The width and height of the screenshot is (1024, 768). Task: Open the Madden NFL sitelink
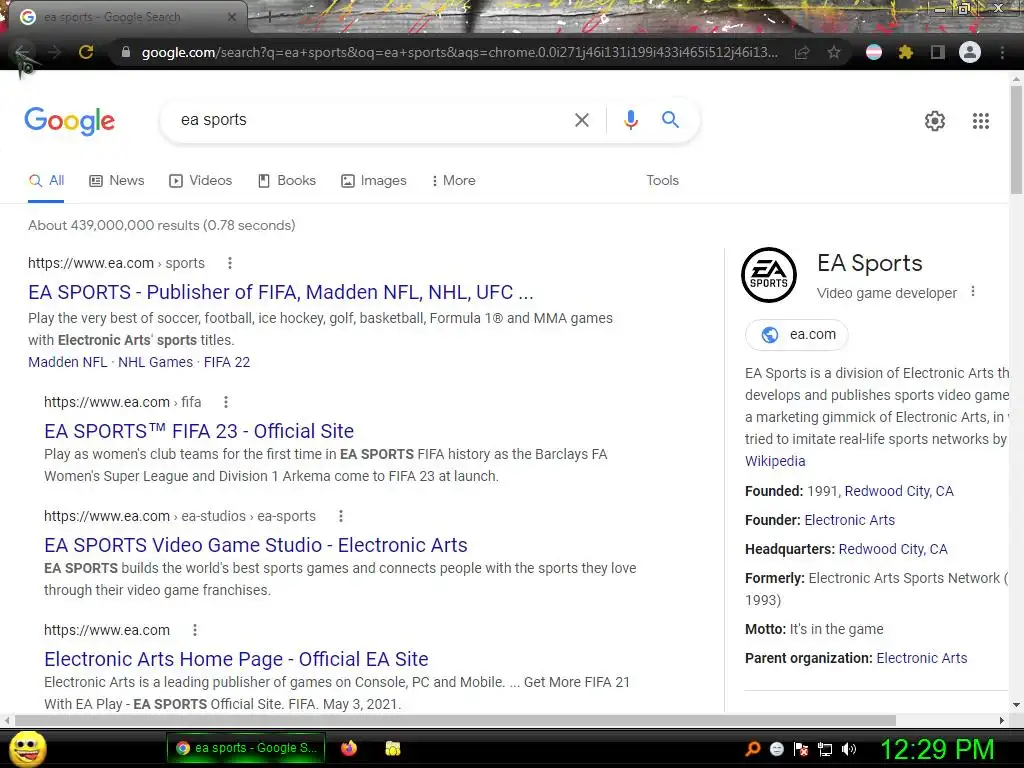[x=67, y=362]
